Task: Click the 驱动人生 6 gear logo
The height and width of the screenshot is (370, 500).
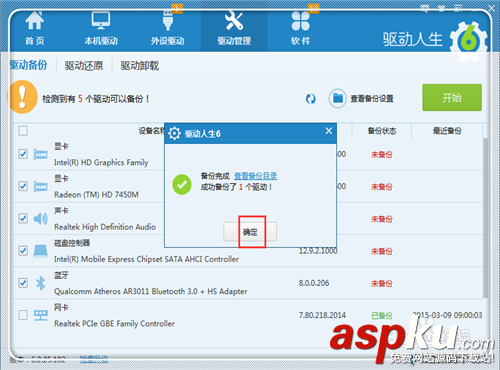Action: [x=469, y=41]
